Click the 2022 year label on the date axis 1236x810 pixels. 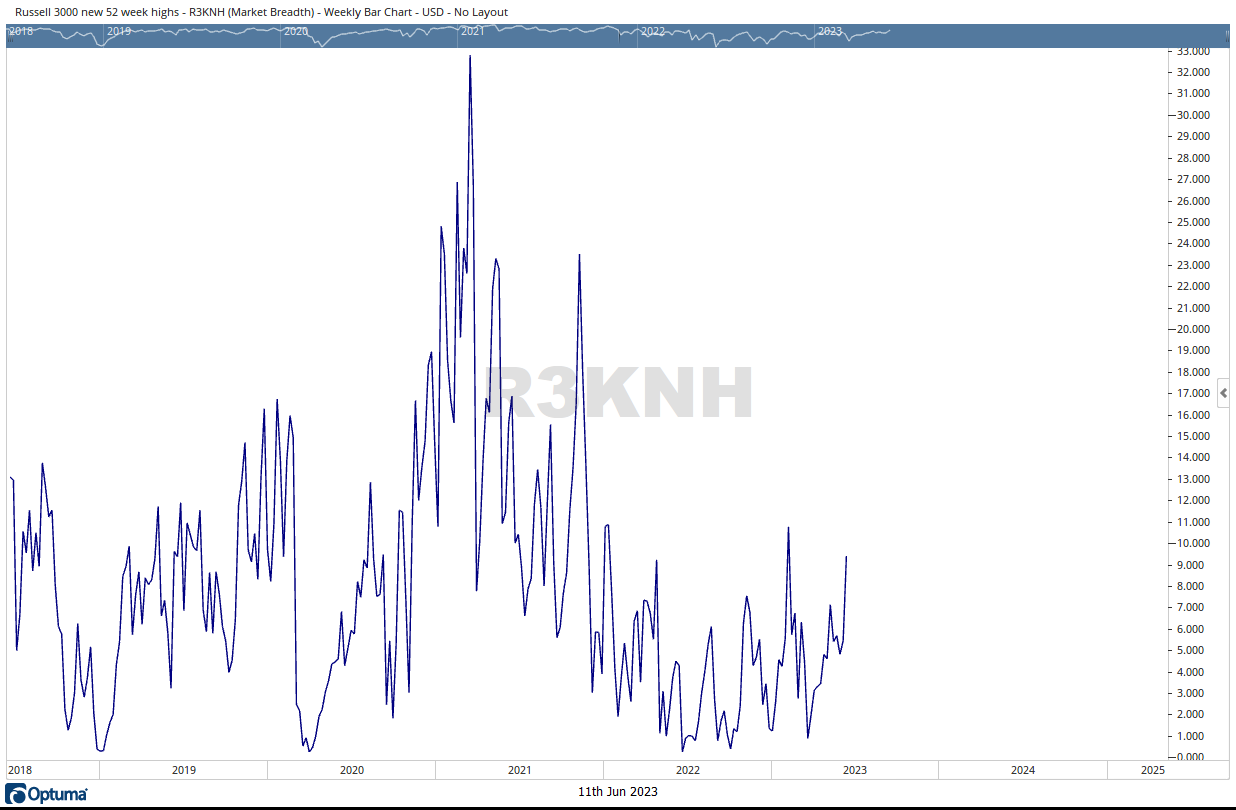coord(687,770)
